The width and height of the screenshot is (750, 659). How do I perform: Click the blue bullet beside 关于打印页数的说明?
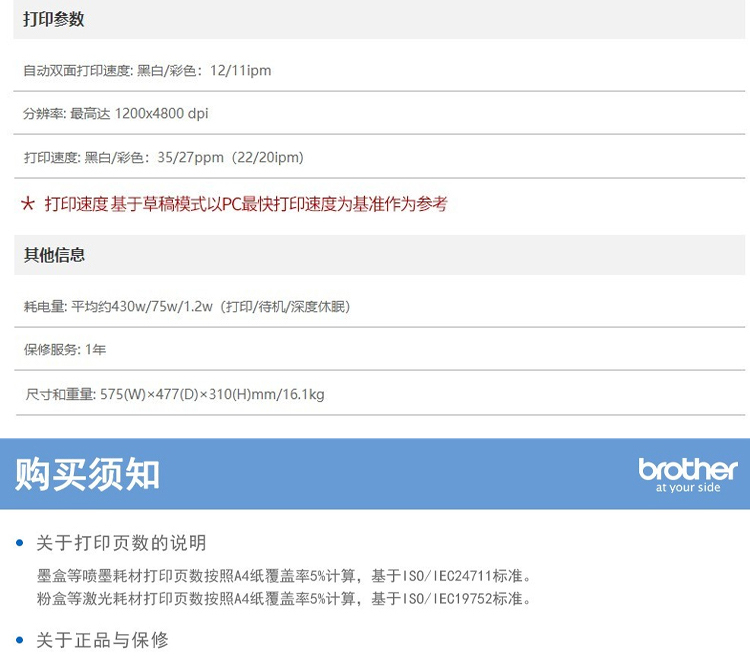point(20,542)
